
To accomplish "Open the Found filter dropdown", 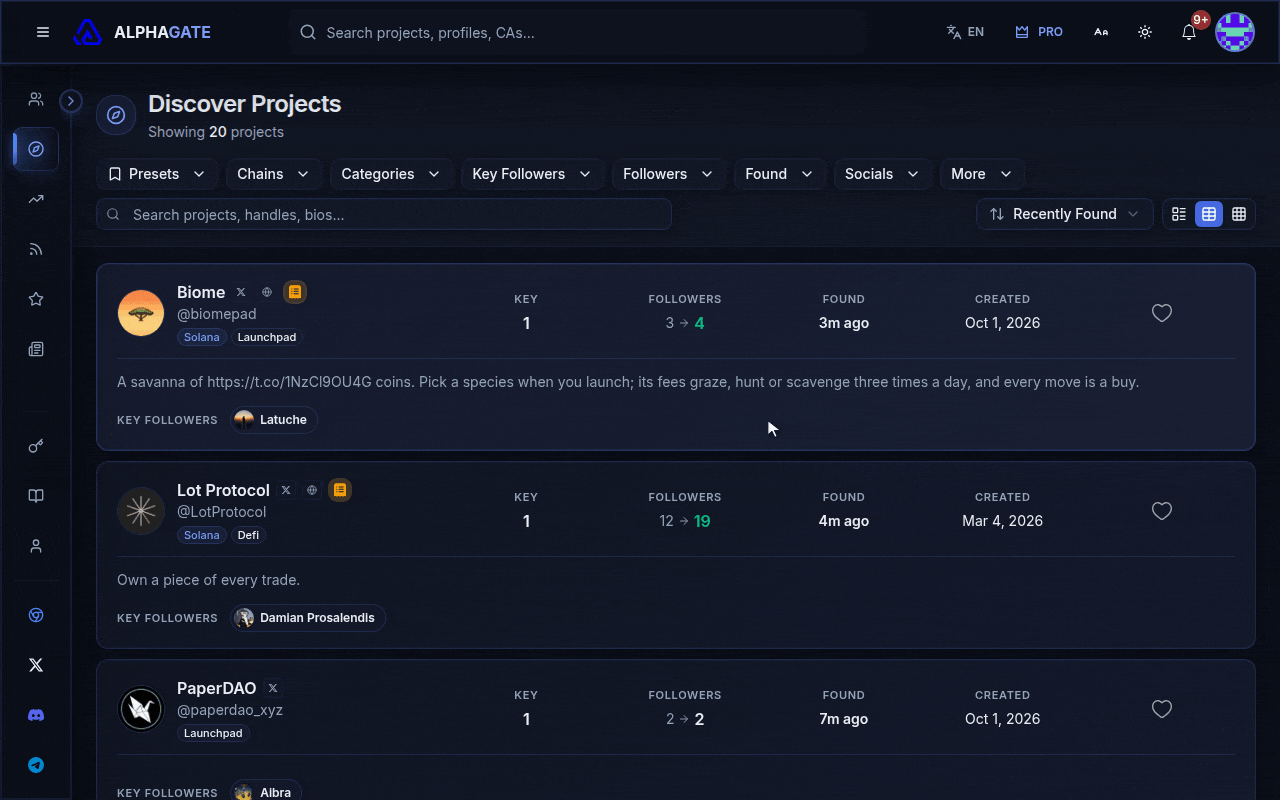I will 779,174.
